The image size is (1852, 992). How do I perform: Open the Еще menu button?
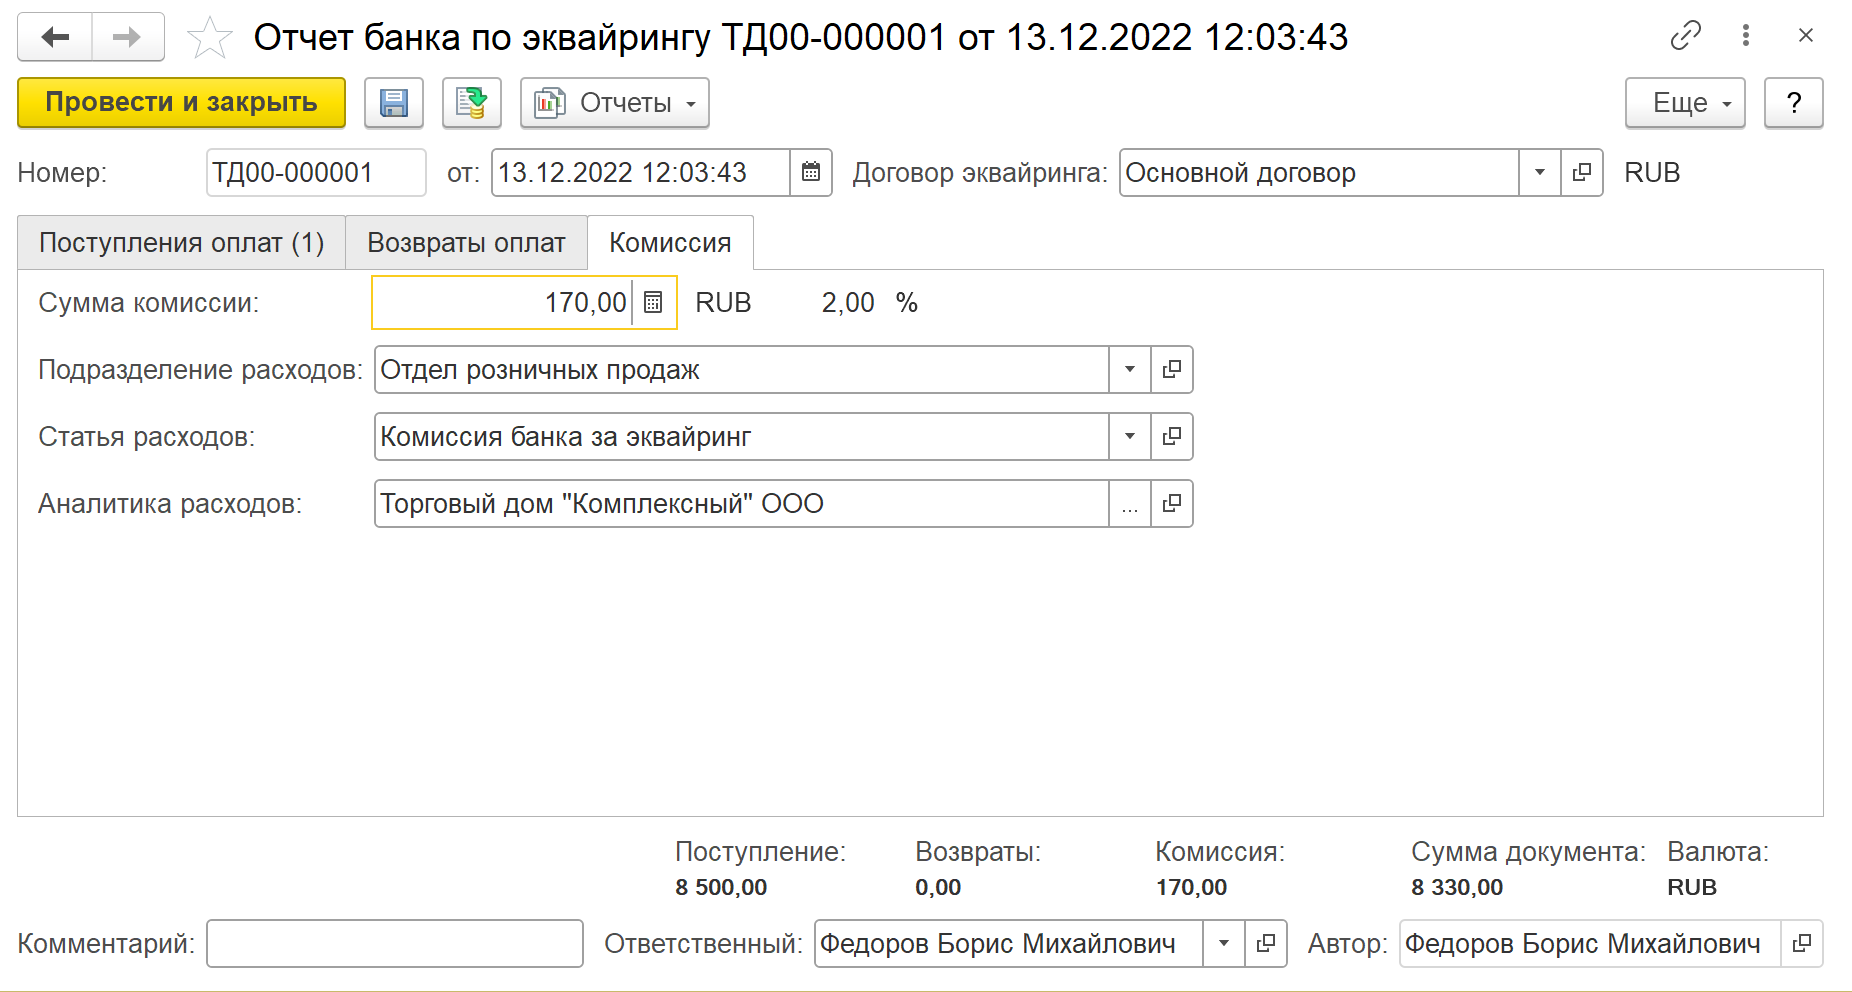click(1685, 103)
